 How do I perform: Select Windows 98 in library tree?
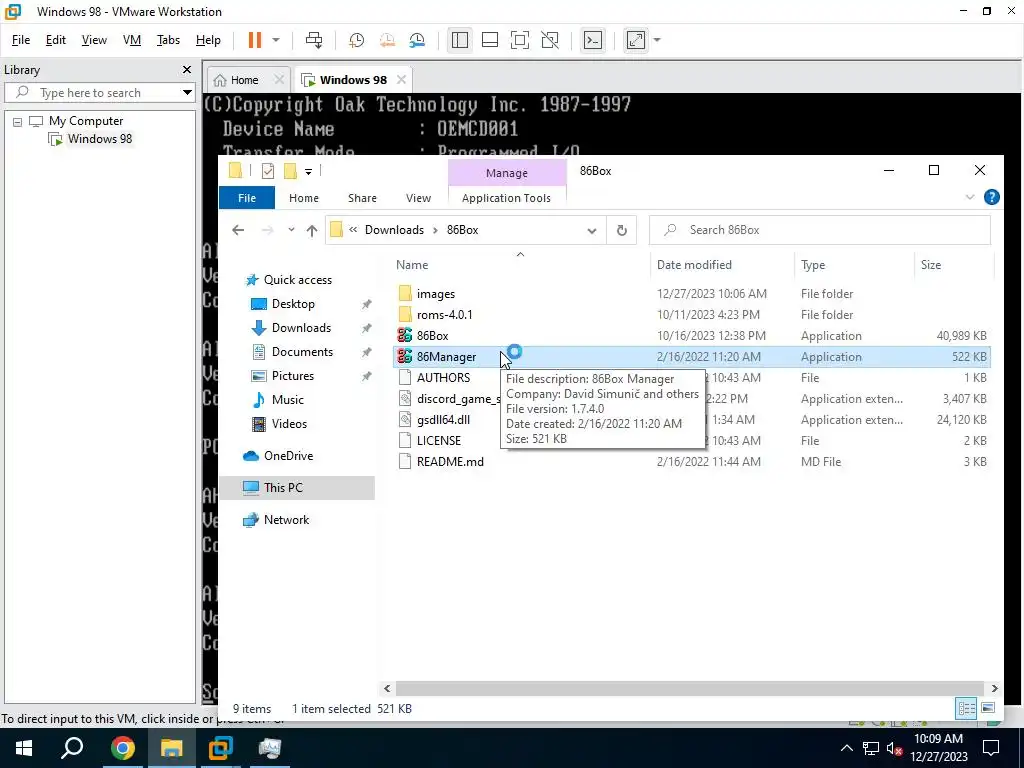point(99,139)
